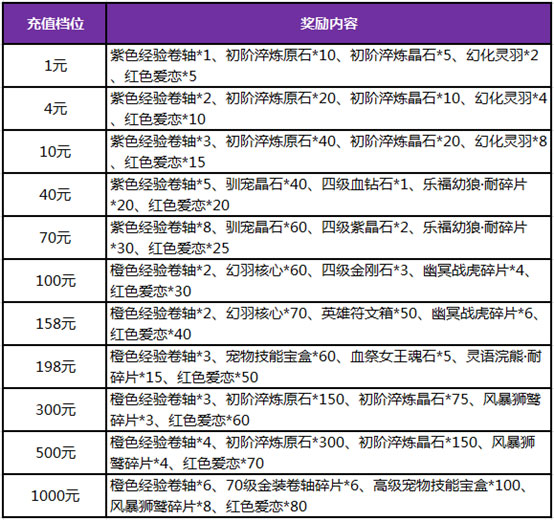
Task: Select the 4元 tier cell
Action: tap(55, 108)
